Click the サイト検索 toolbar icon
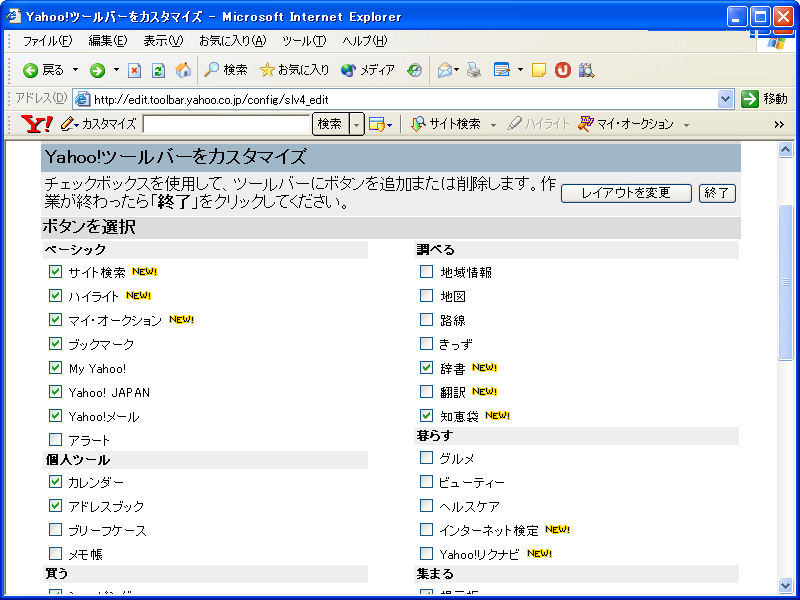 (418, 124)
